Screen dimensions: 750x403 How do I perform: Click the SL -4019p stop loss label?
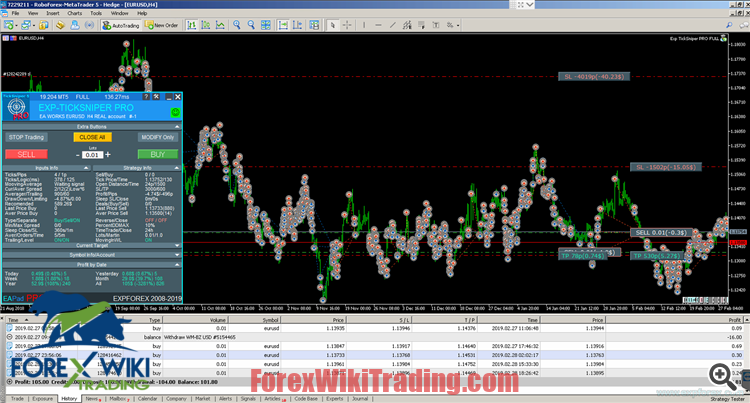click(594, 76)
